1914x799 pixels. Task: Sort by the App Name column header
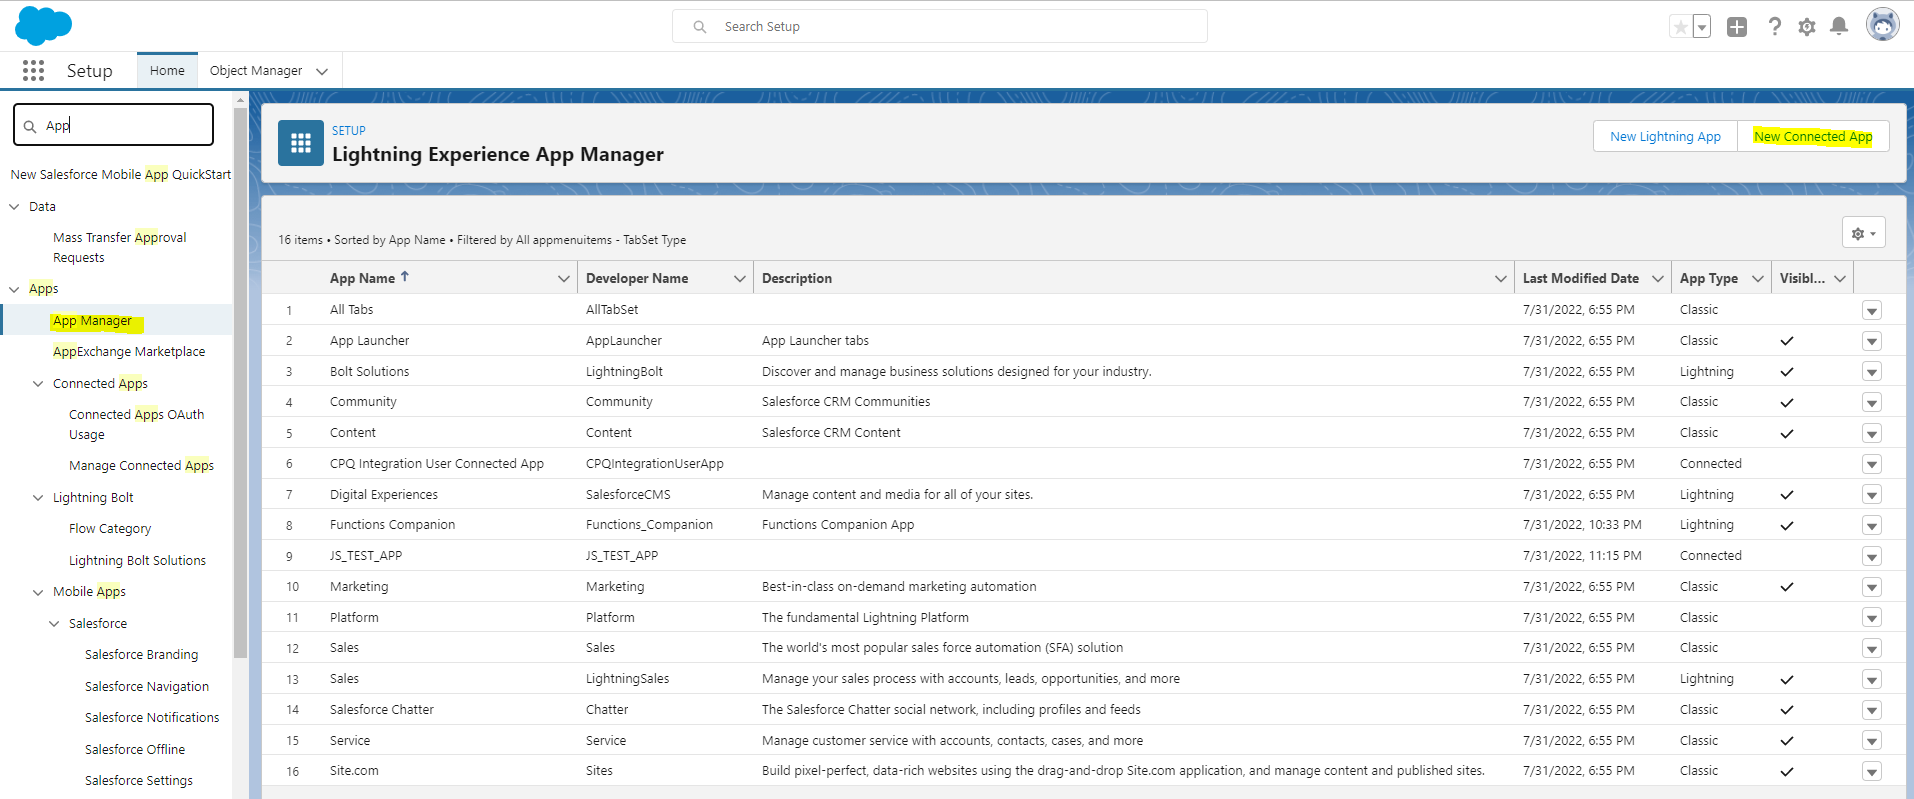click(x=362, y=278)
